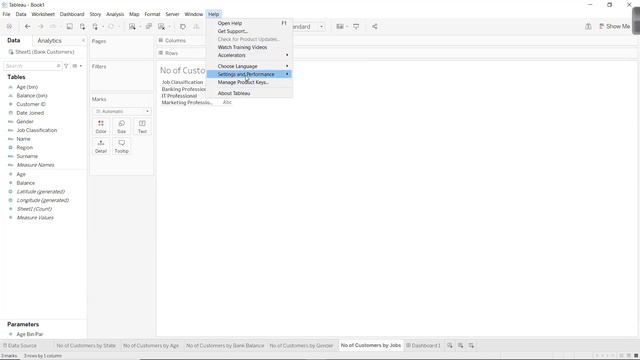Expand the Accelerators submenu
Image resolution: width=640 pixels, height=360 pixels.
pyautogui.click(x=249, y=55)
